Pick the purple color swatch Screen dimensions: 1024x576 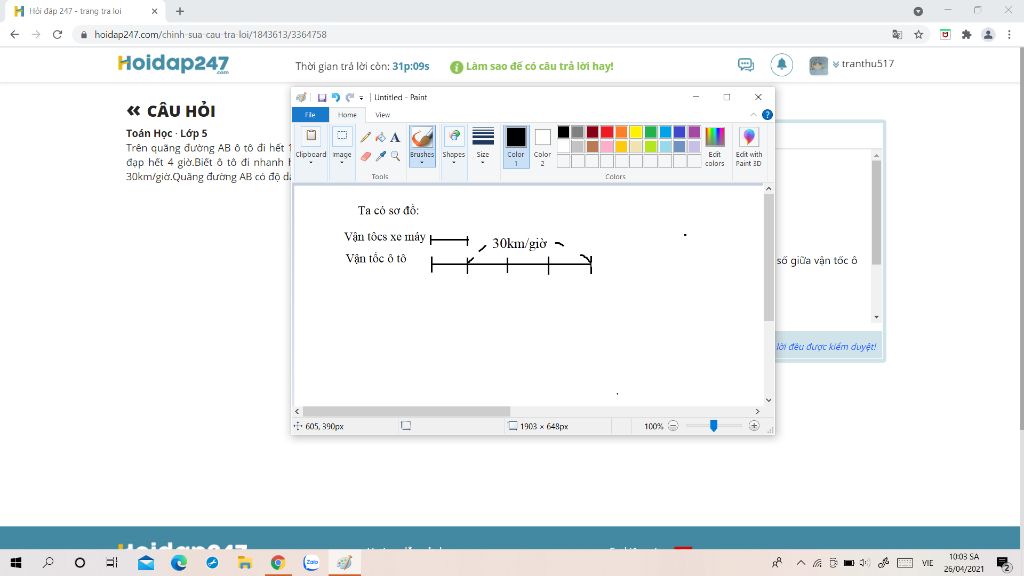(x=694, y=133)
